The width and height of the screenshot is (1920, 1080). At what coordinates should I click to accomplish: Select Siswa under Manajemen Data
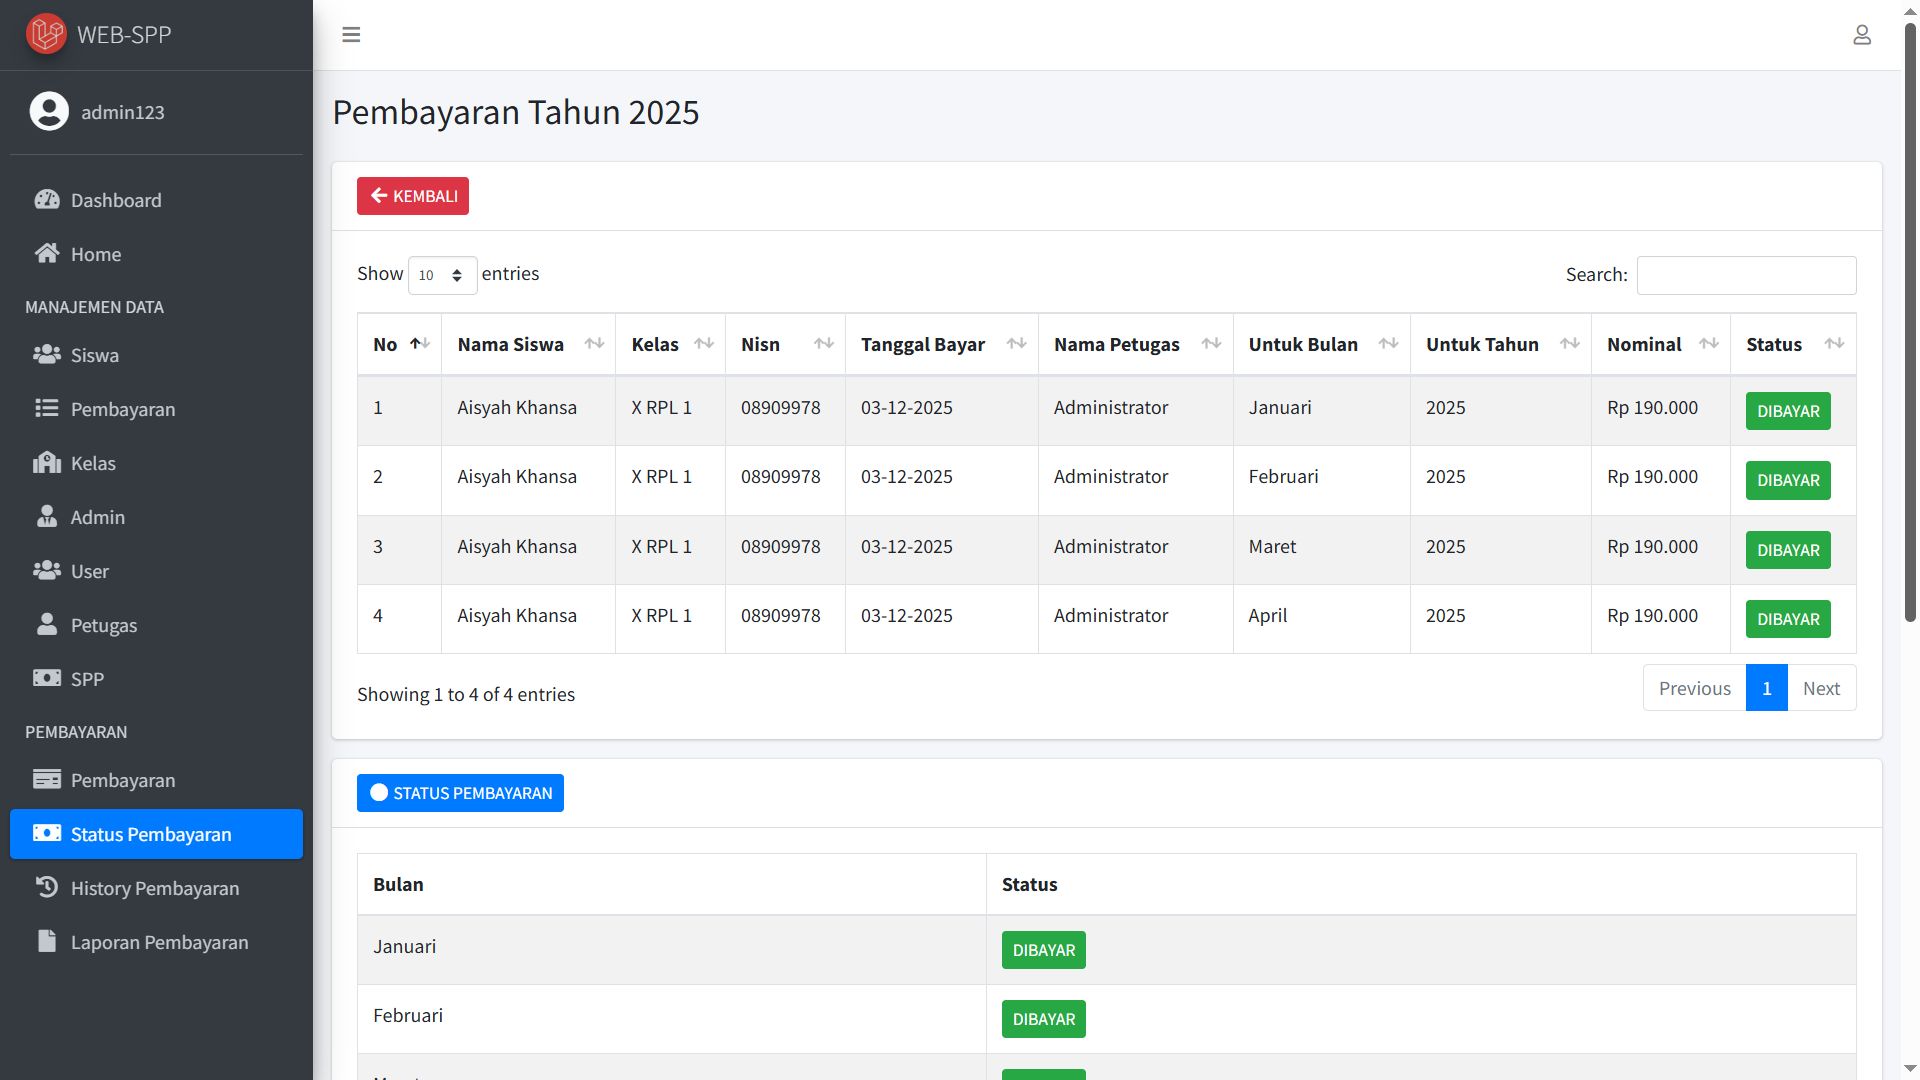94,355
